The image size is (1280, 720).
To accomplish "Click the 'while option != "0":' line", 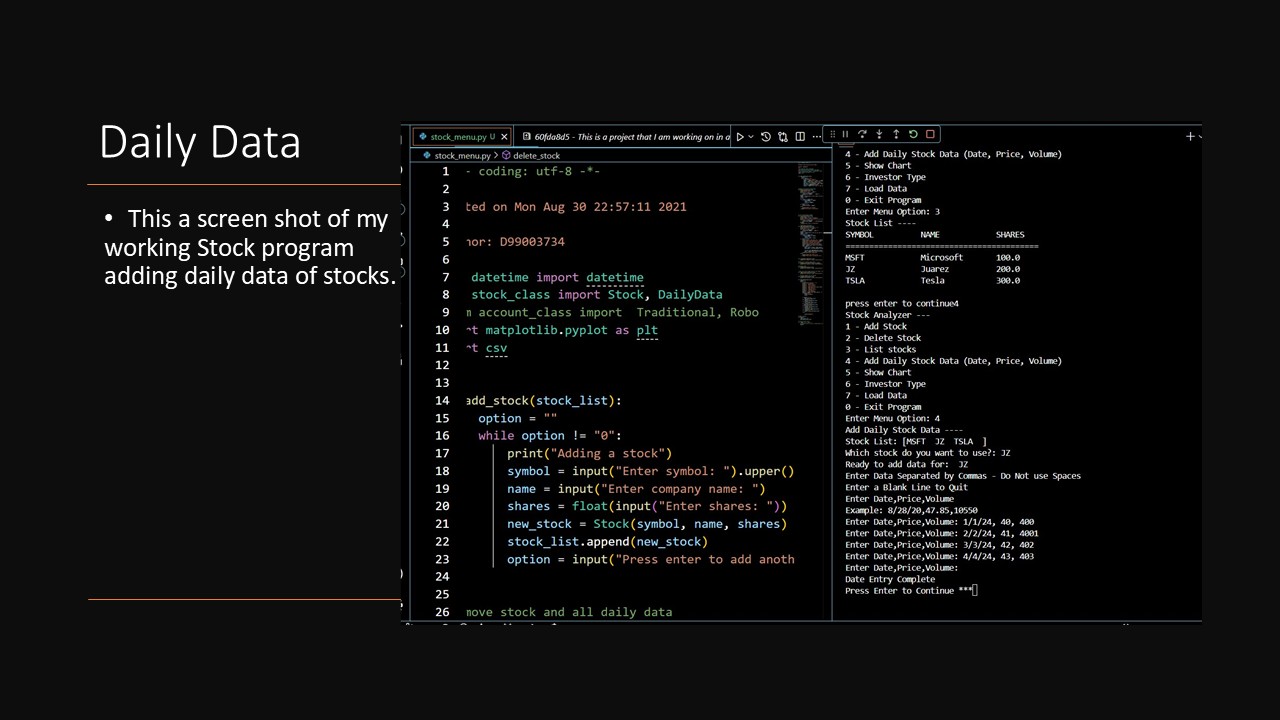I will (x=550, y=436).
